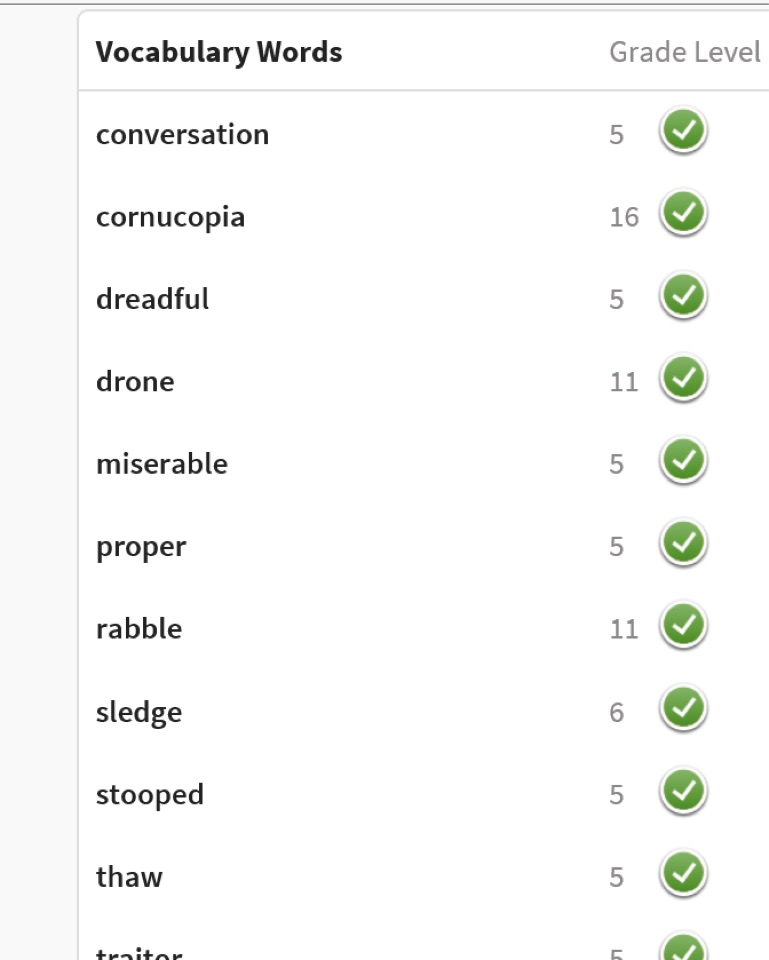Screen dimensions: 769x960
Task: Click grade level 16 for cornucopia
Action: pyautogui.click(x=624, y=217)
